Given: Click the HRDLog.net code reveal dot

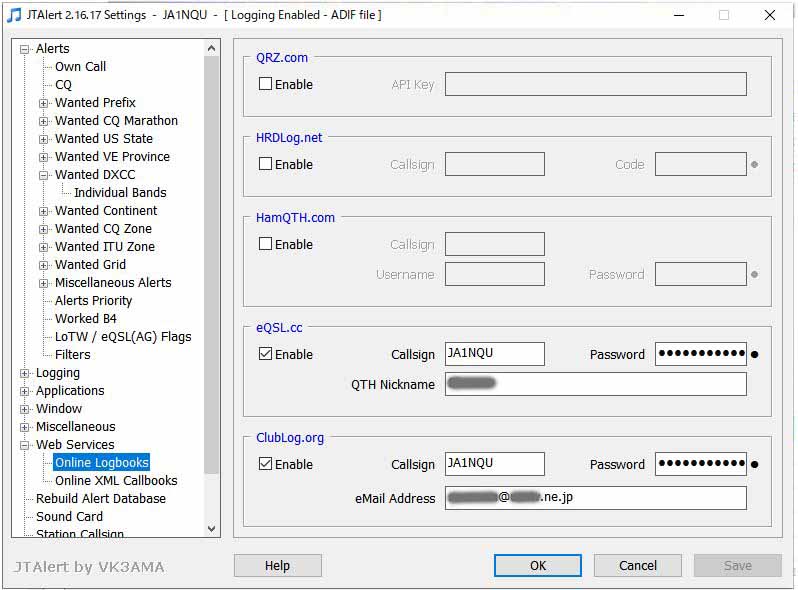Looking at the screenshot, I should 754,164.
